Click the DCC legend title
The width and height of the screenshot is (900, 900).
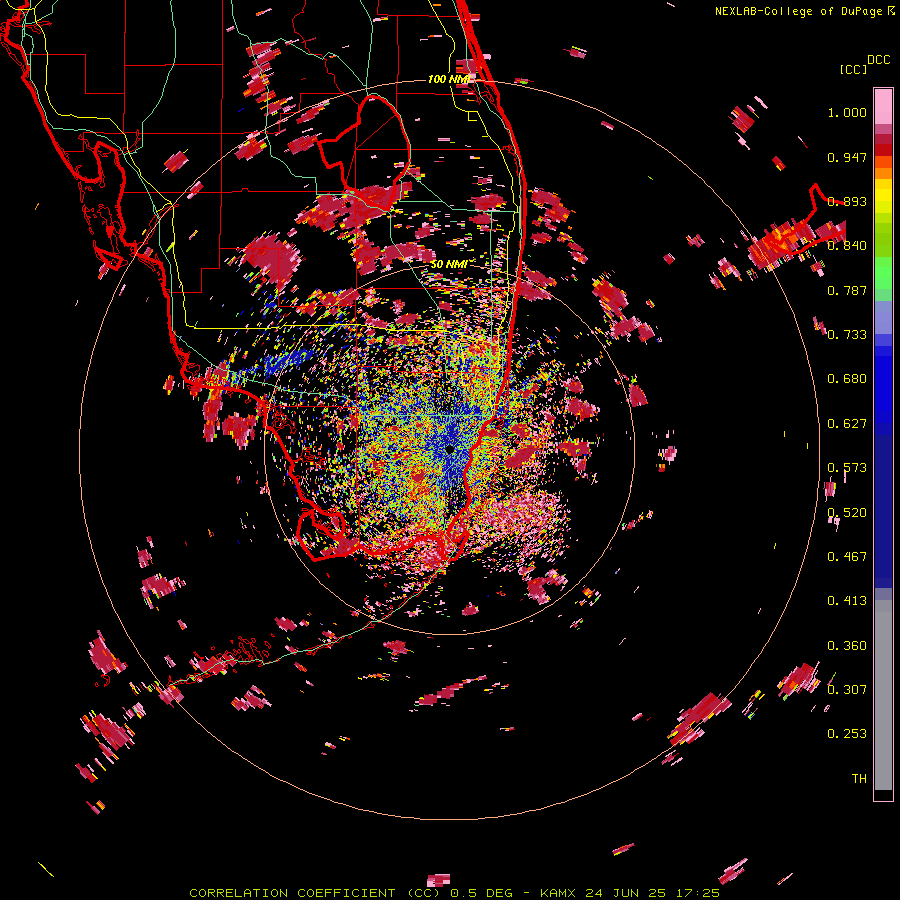coord(878,60)
